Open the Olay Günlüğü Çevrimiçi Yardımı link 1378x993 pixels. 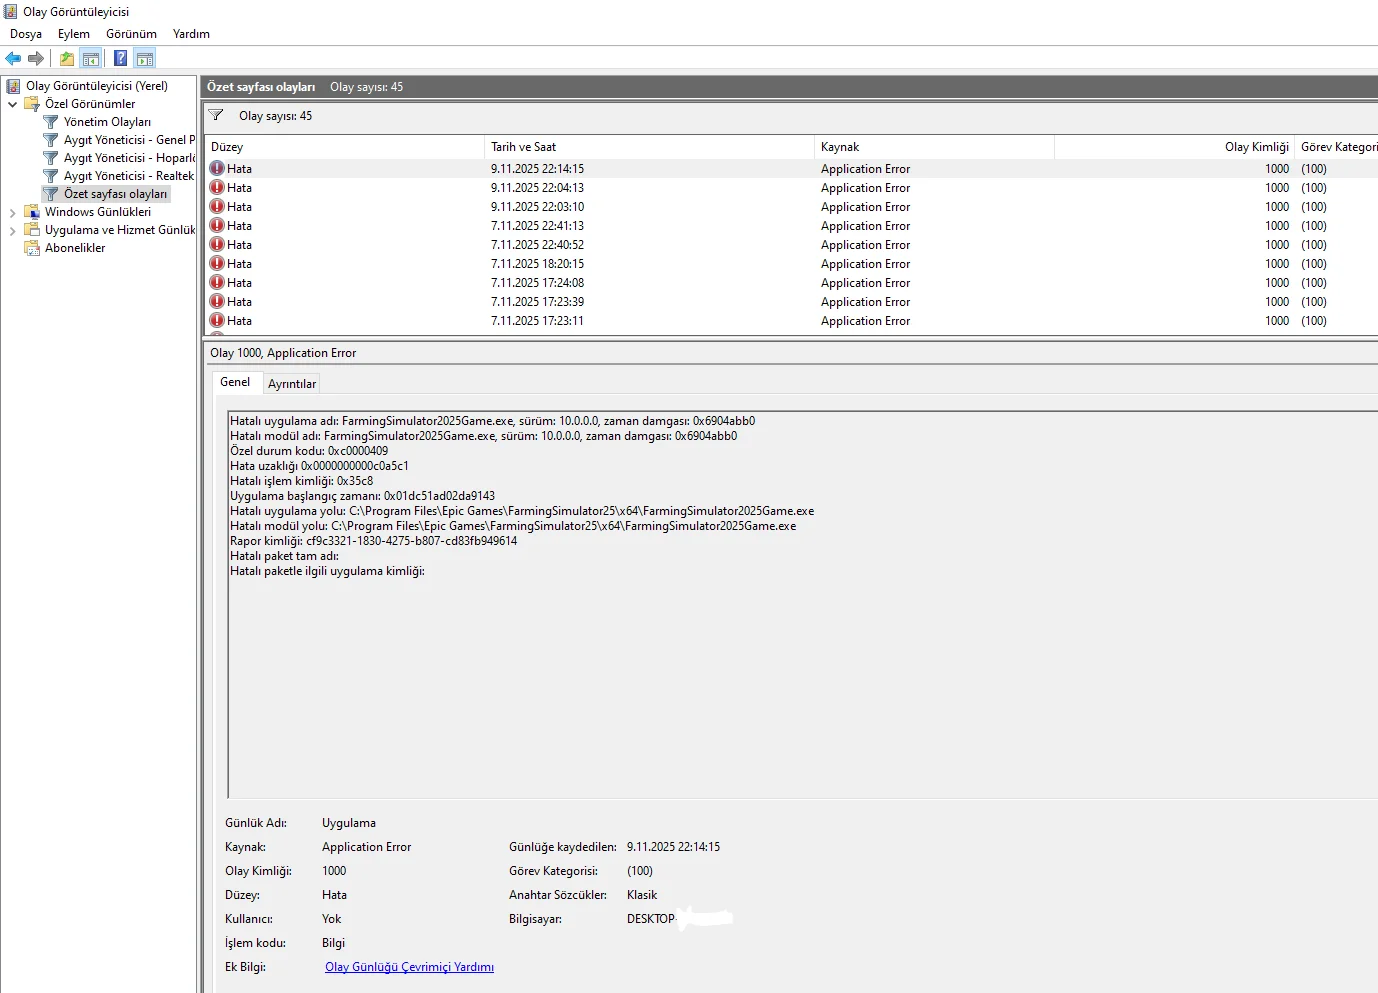[409, 967]
